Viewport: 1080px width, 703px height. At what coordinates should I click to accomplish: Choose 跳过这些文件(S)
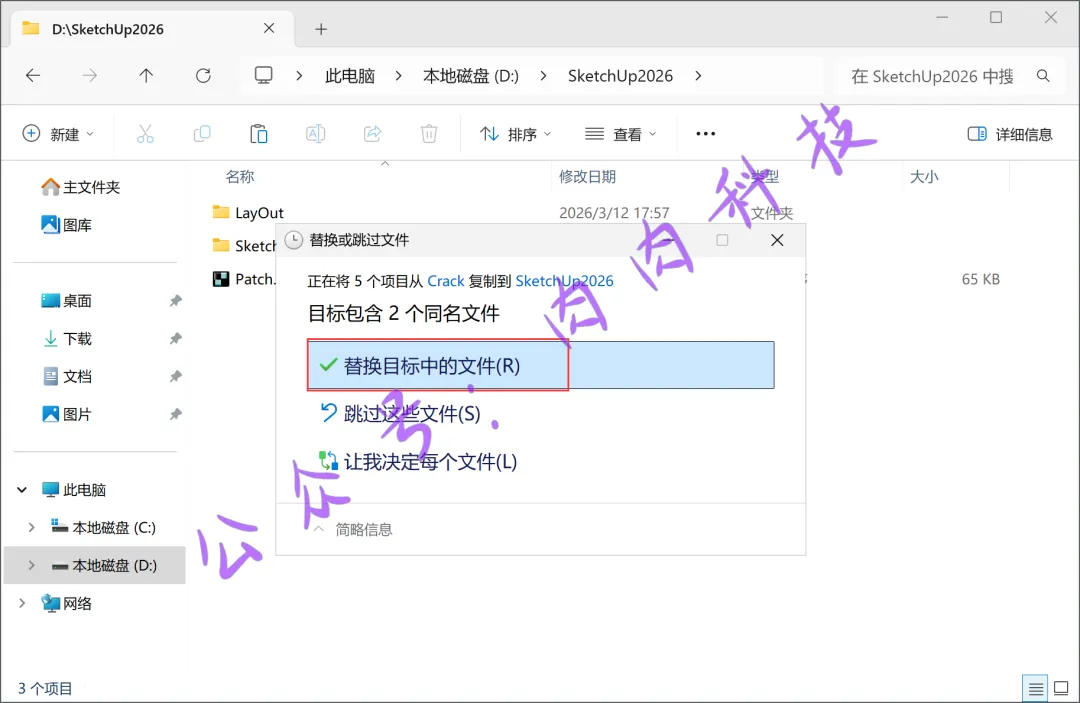(399, 413)
